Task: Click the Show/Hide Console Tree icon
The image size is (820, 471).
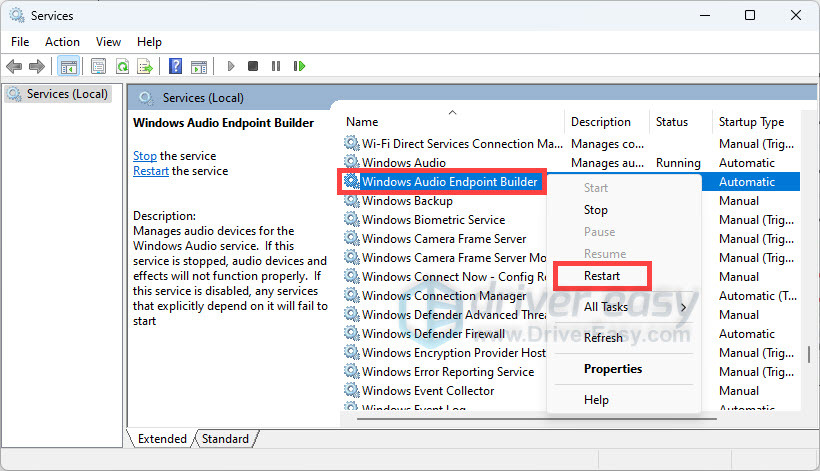Action: [x=68, y=66]
